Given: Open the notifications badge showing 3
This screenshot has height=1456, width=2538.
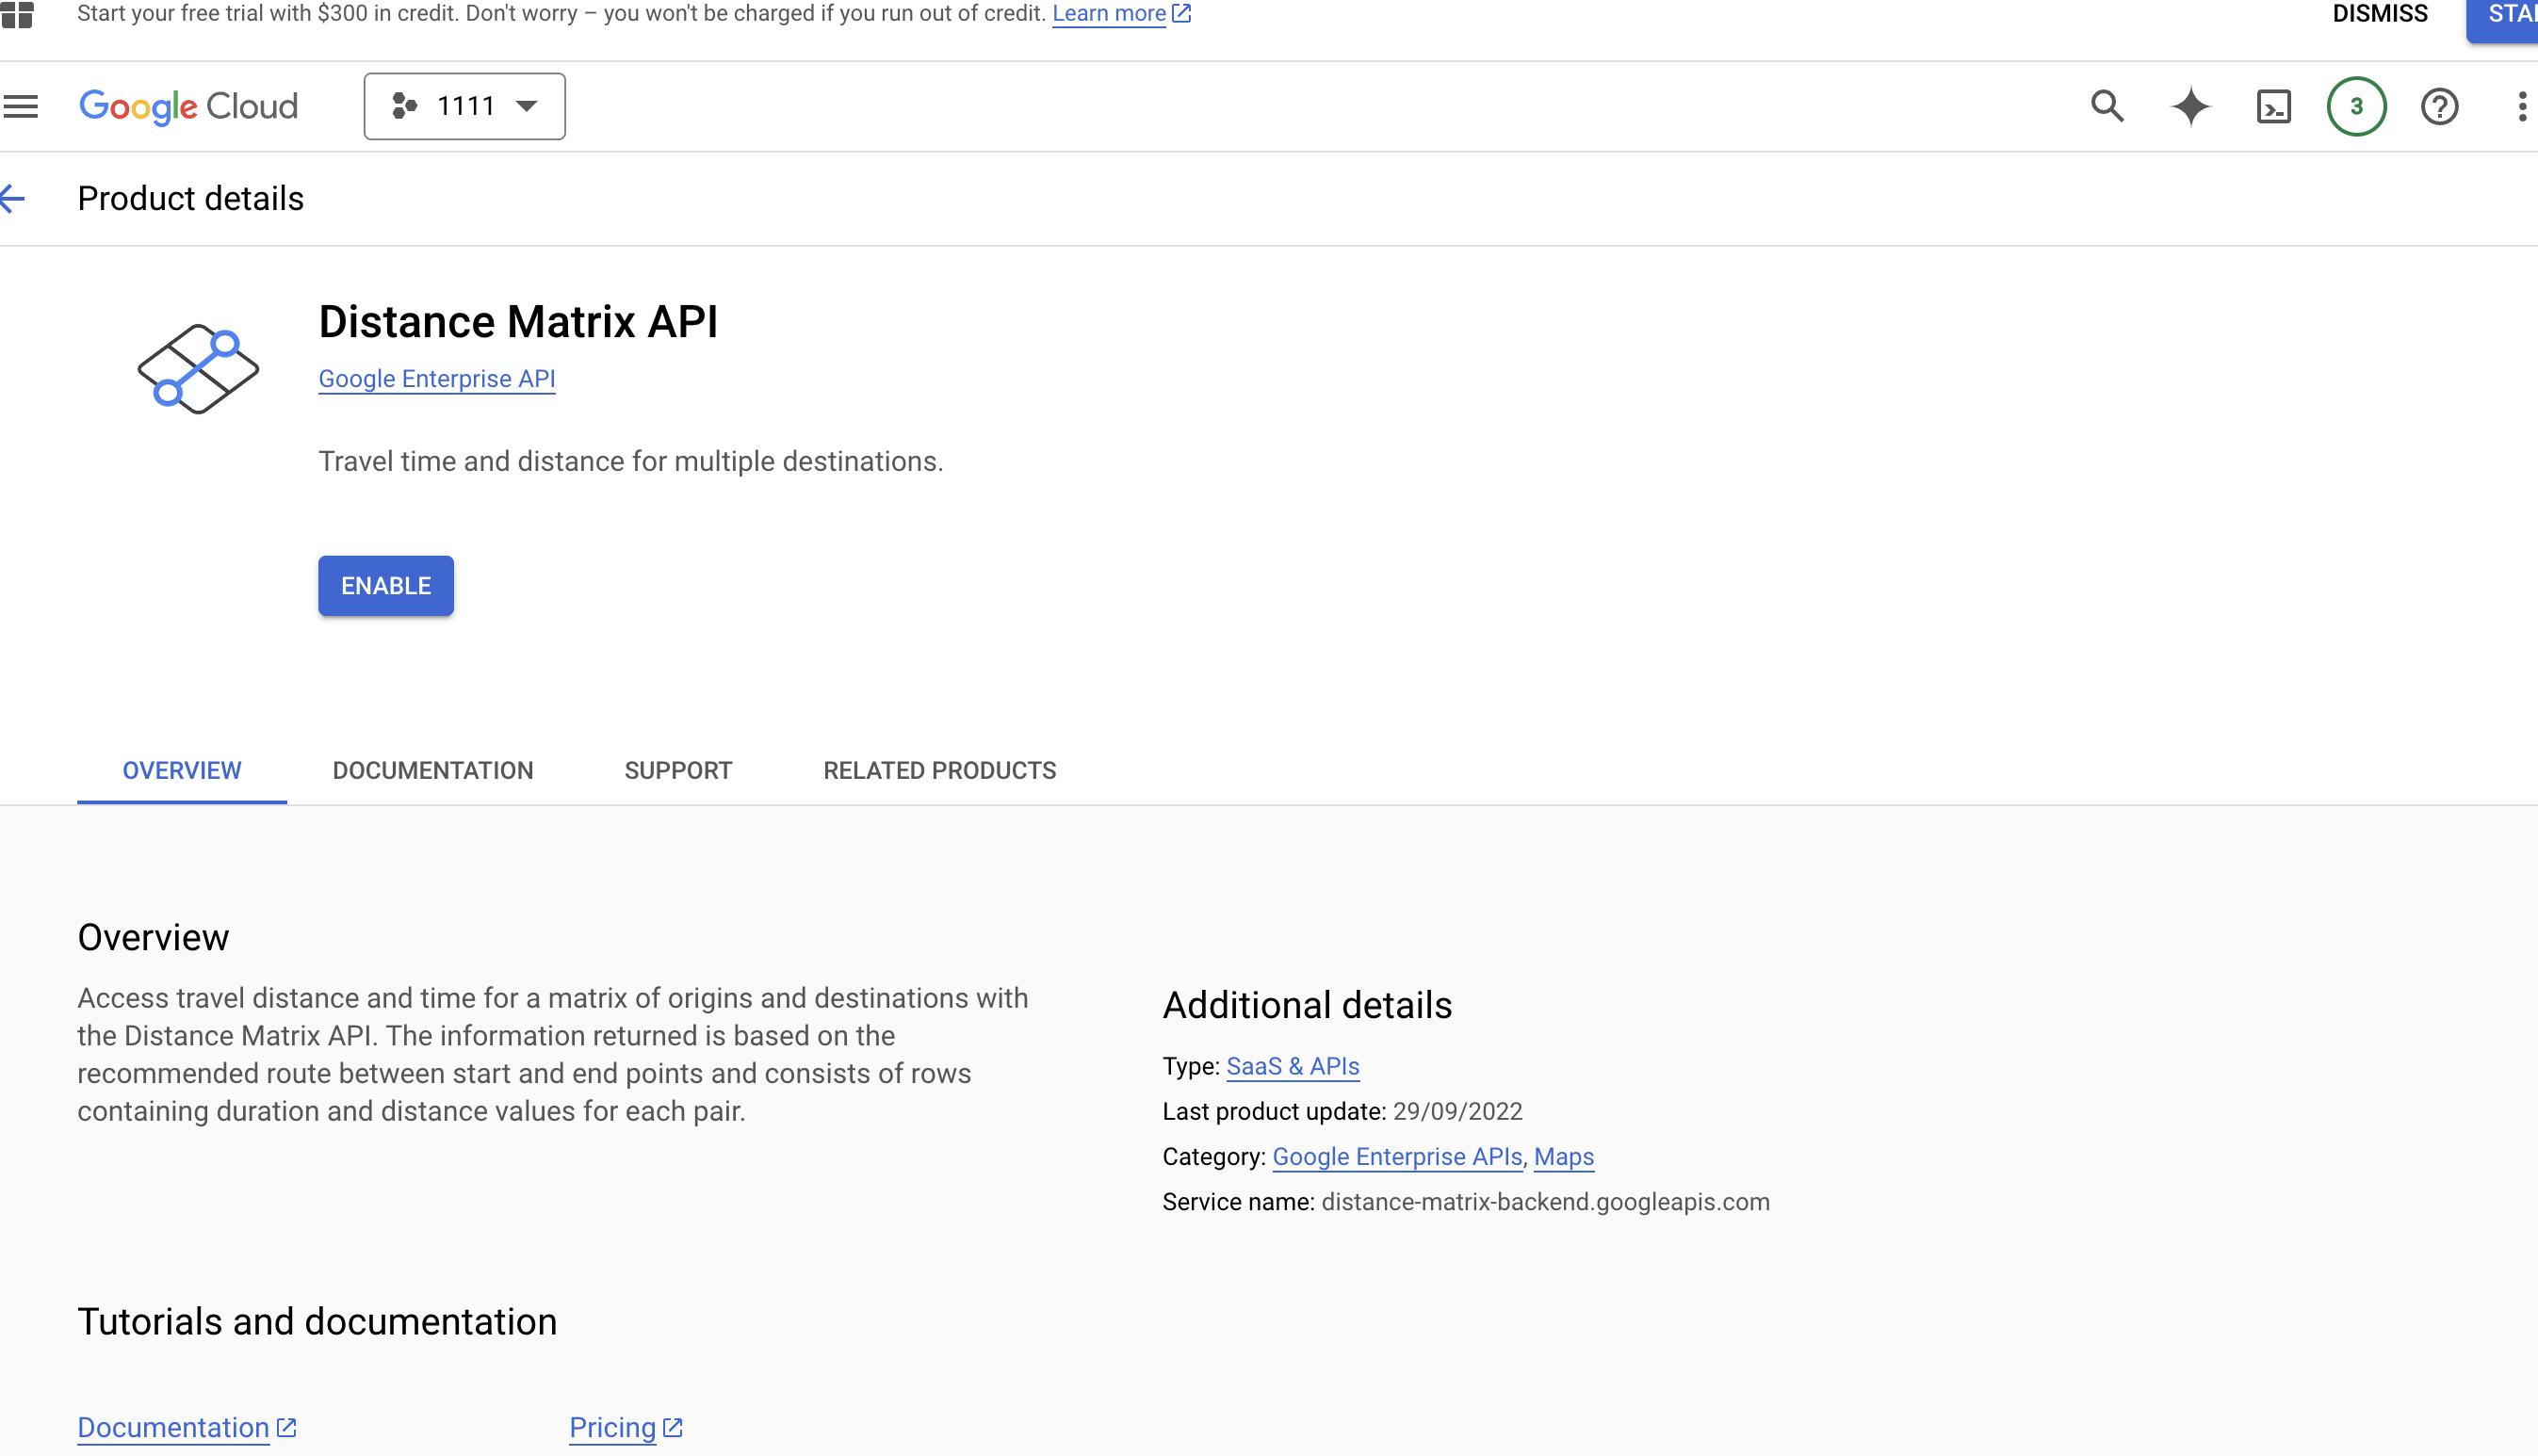Looking at the screenshot, I should [x=2356, y=106].
